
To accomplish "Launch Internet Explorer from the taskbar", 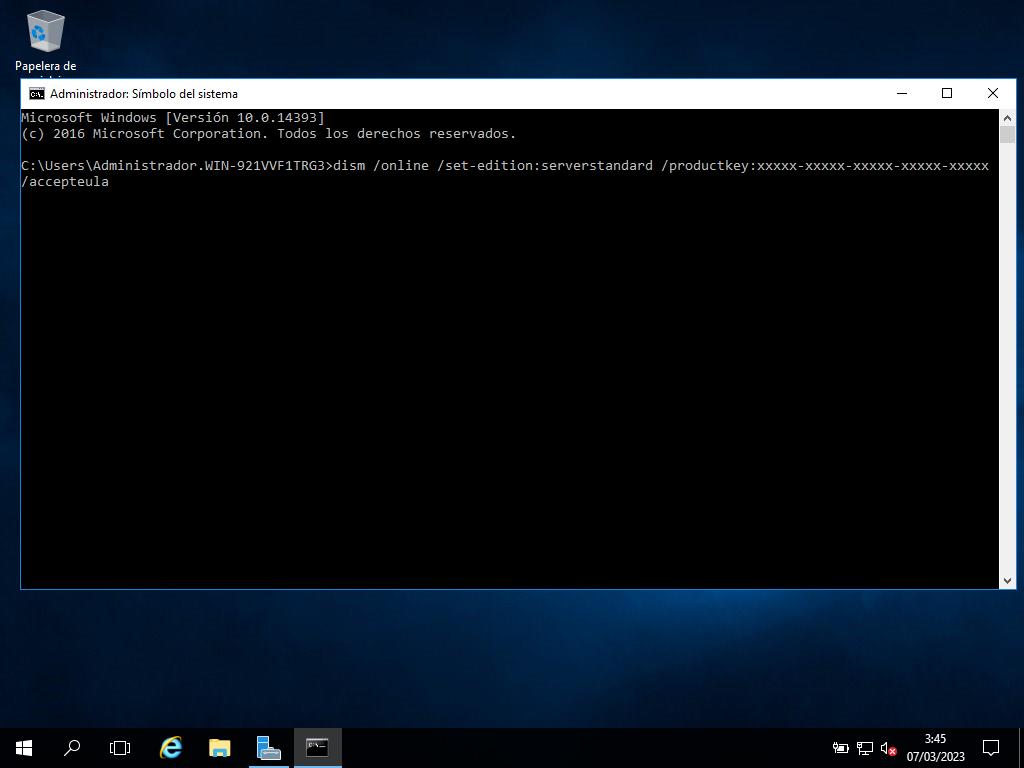I will pos(171,747).
